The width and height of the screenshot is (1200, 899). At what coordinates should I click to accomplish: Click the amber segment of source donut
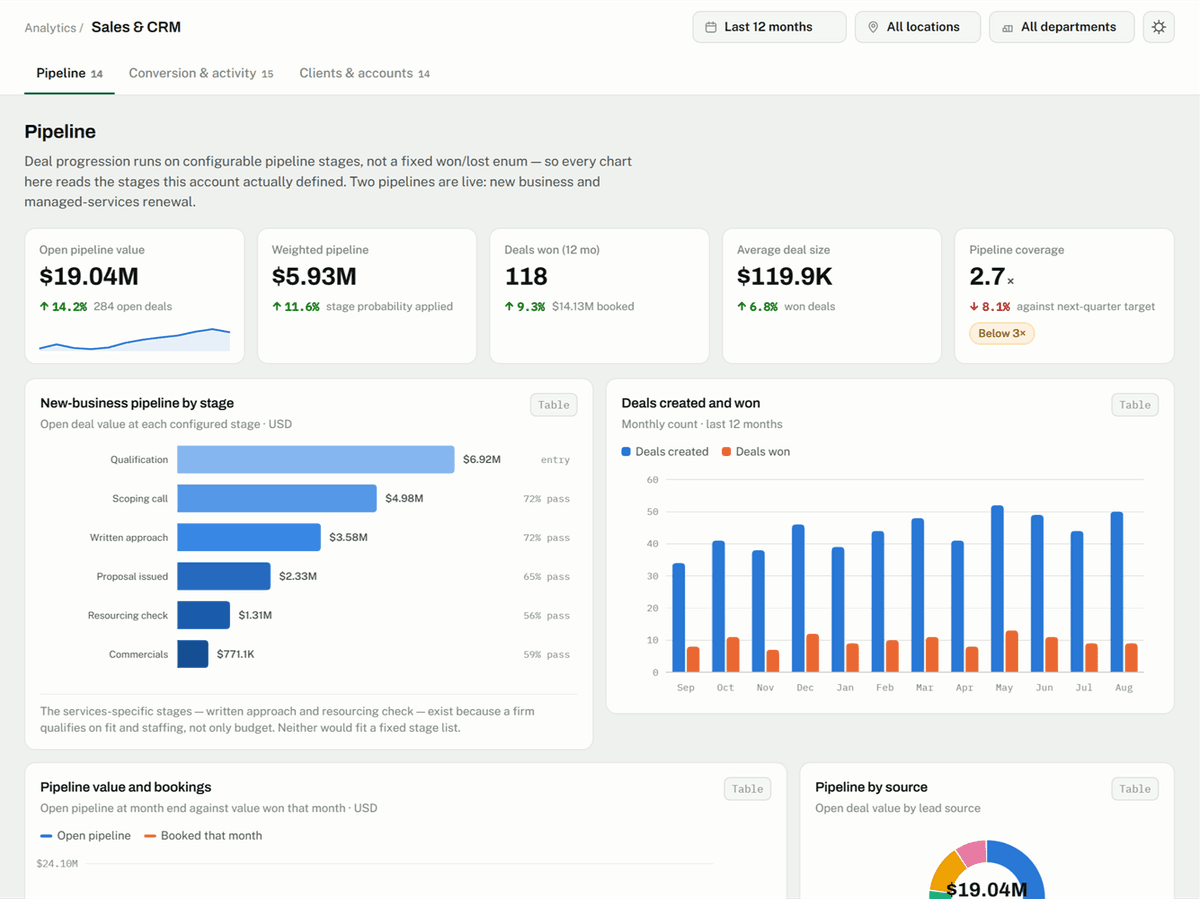click(x=946, y=872)
